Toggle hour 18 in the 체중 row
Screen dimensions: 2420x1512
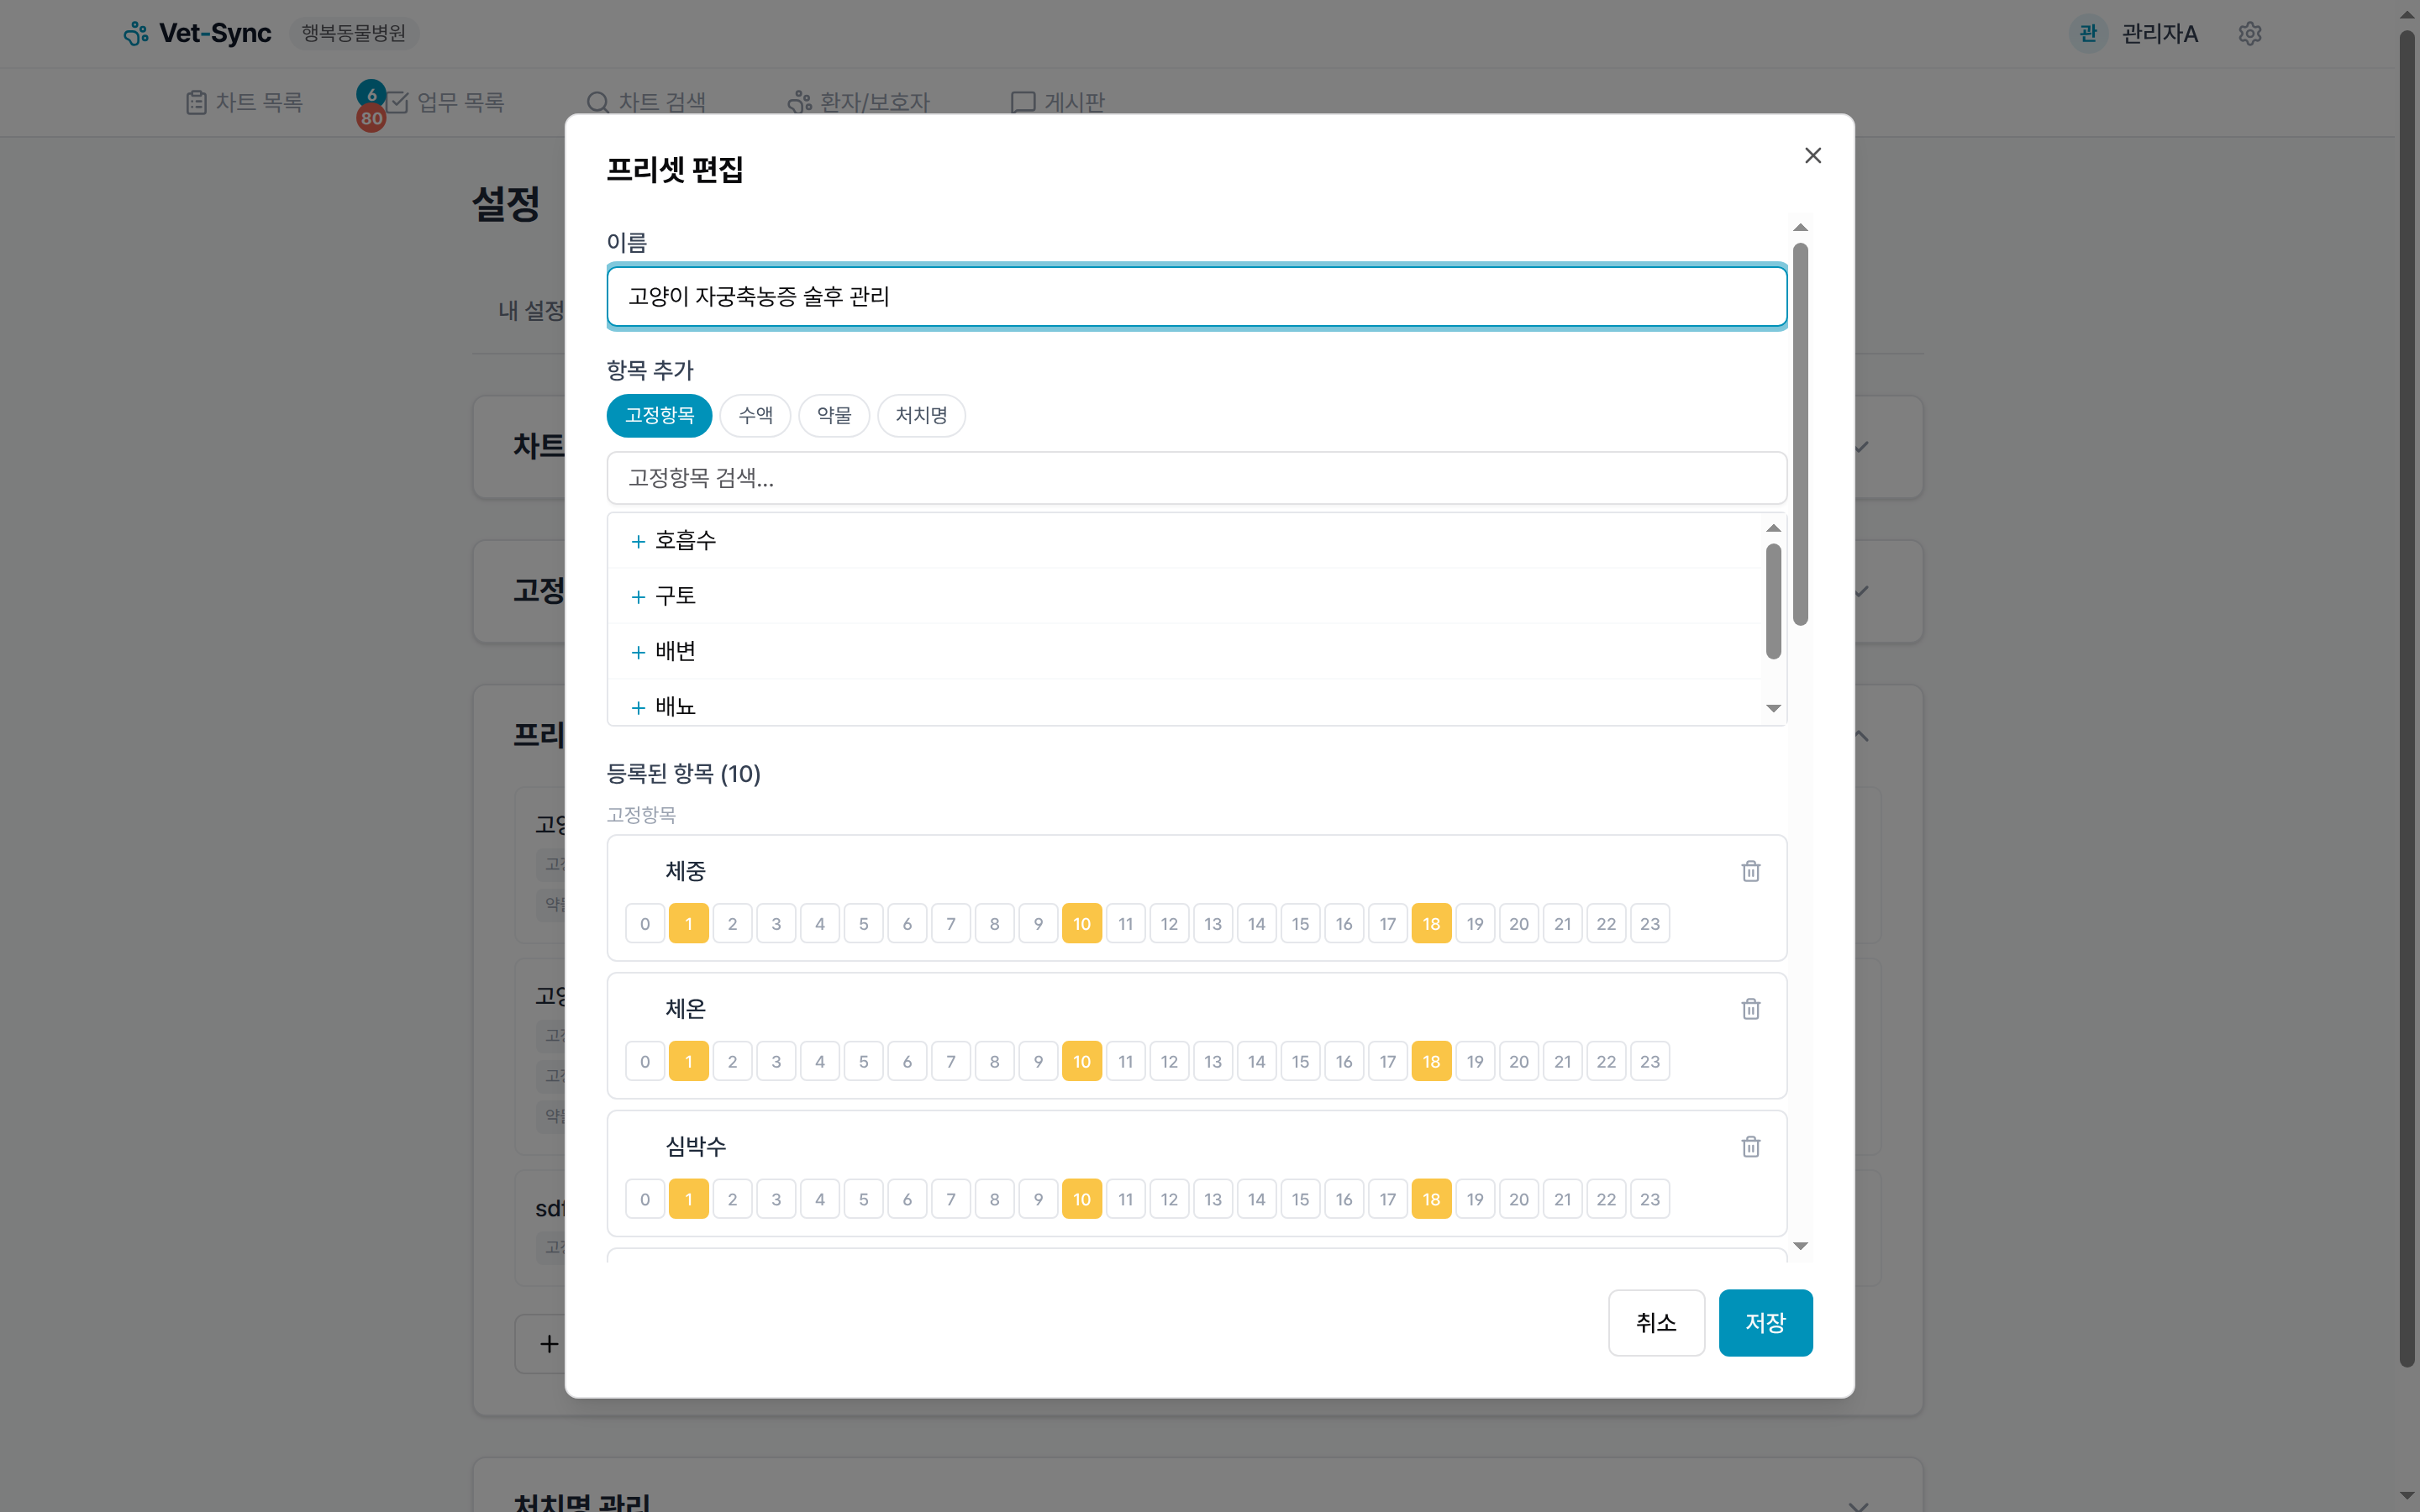tap(1431, 923)
